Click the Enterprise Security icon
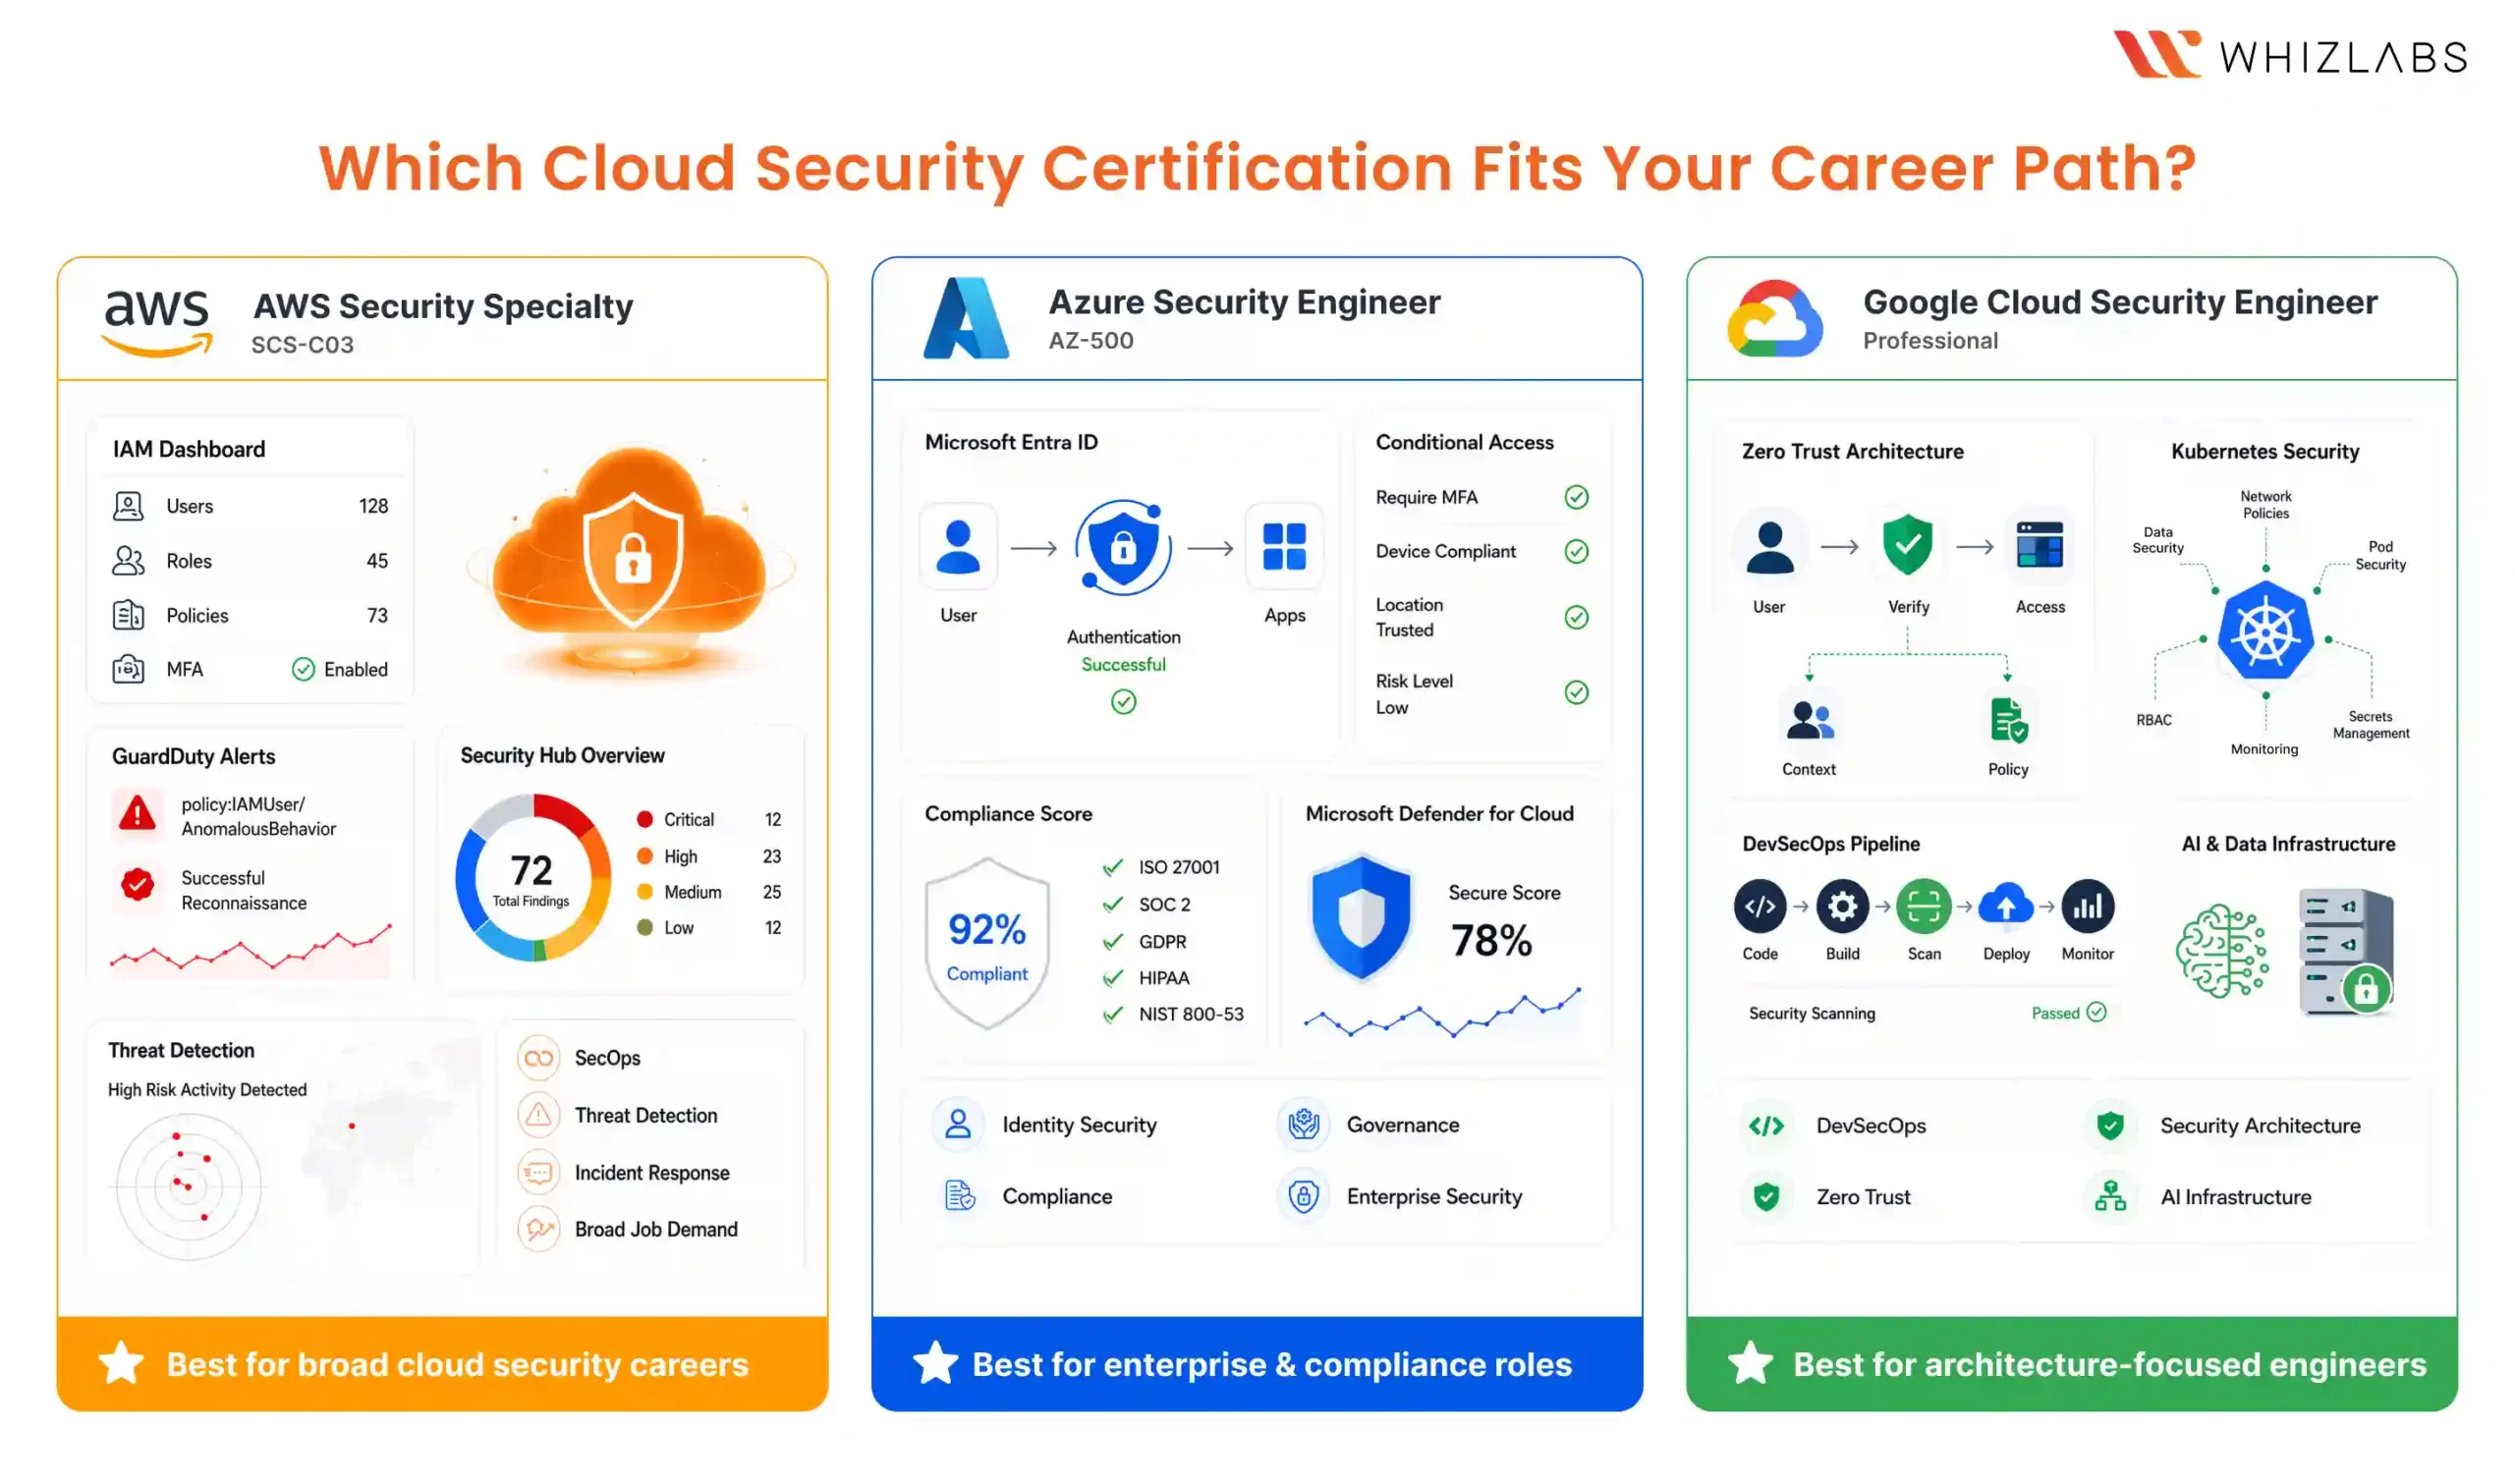The width and height of the screenshot is (2515, 1484). [x=1303, y=1196]
